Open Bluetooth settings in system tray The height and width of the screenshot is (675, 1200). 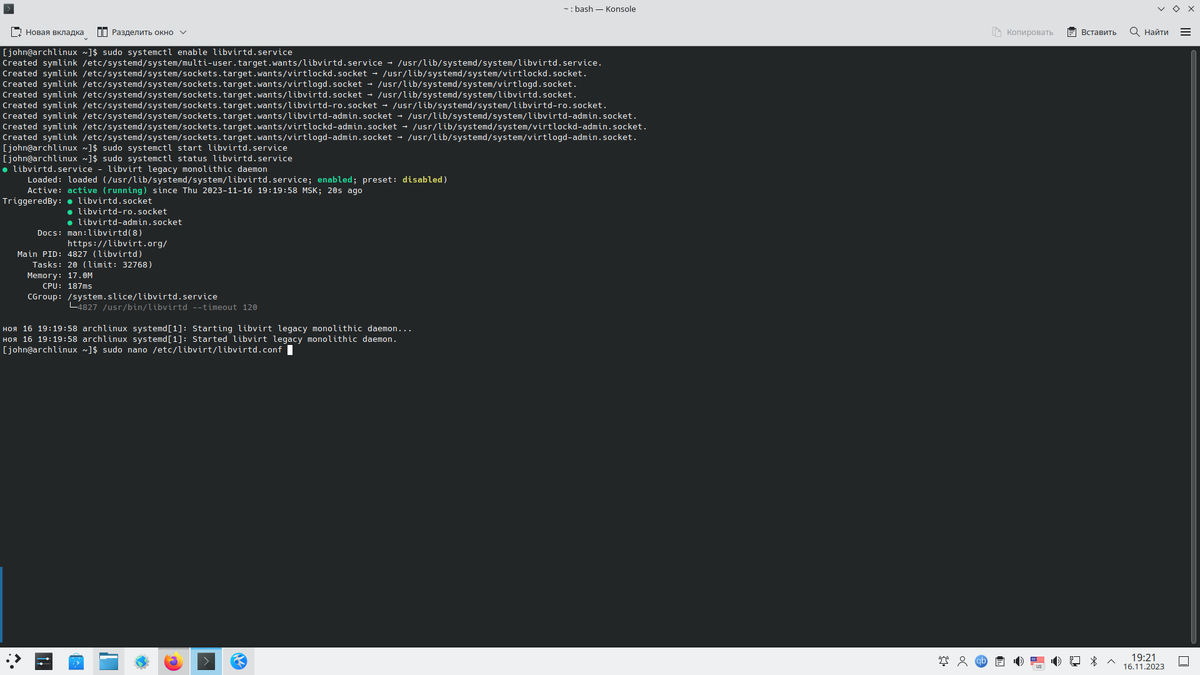pos(1094,661)
